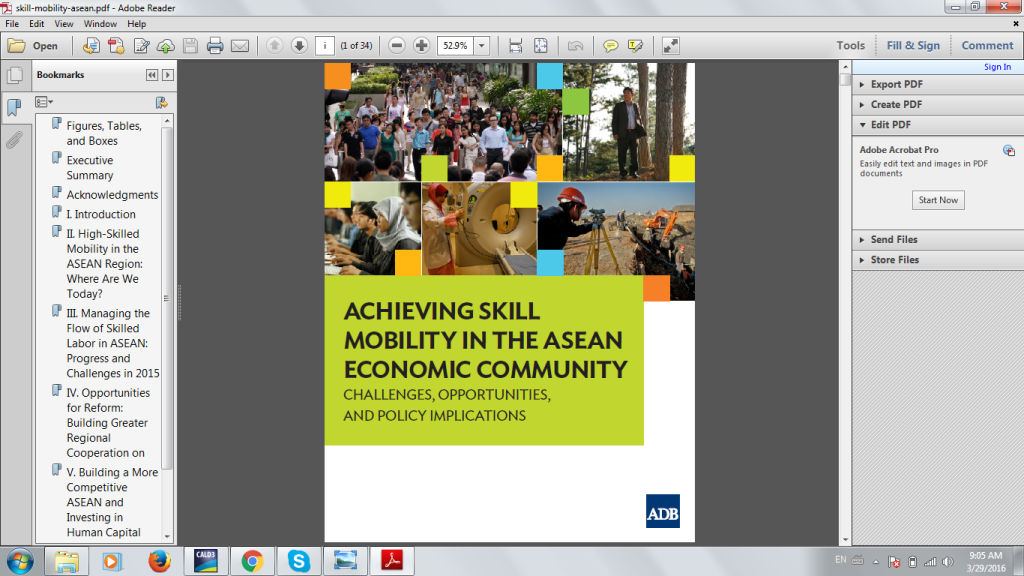This screenshot has height=576, width=1024.
Task: Launch Firefox from the taskbar
Action: click(159, 561)
